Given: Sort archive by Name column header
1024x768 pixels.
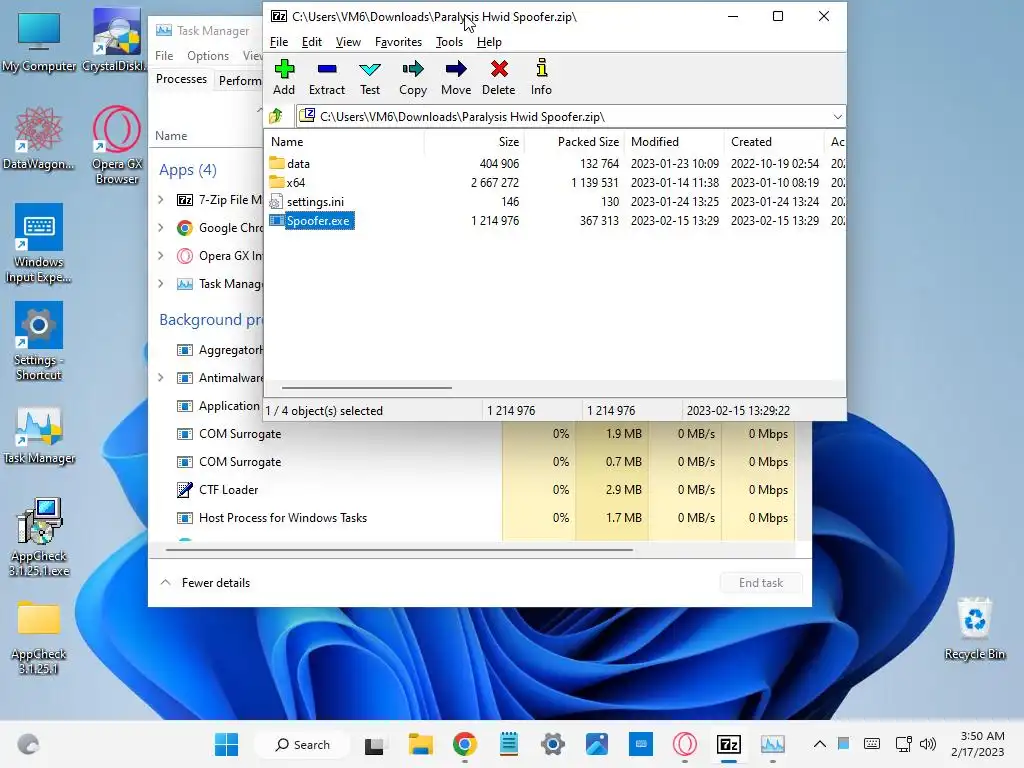Looking at the screenshot, I should 344,142.
